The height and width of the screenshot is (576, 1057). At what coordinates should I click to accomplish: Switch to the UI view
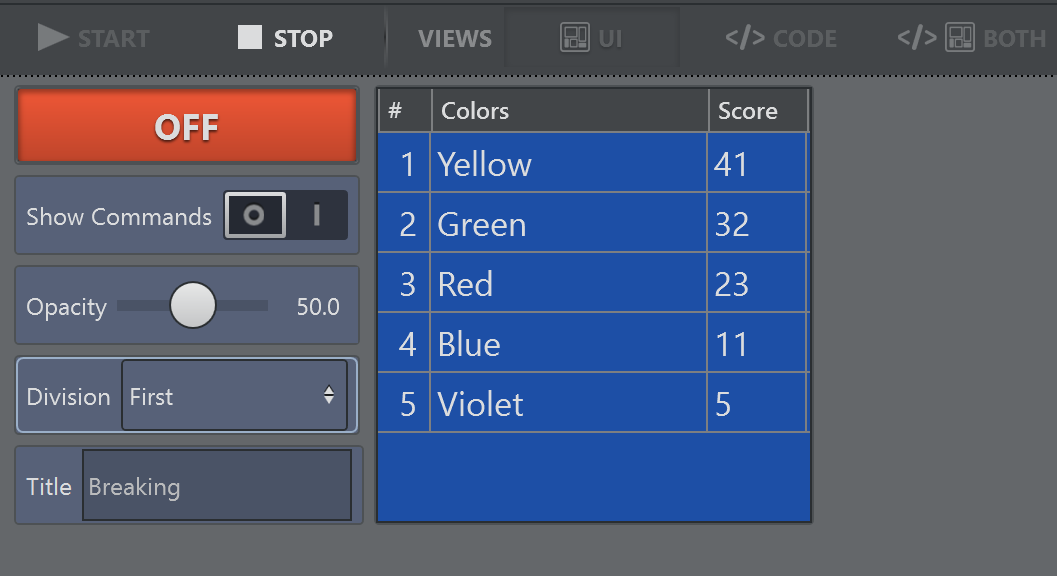[591, 38]
